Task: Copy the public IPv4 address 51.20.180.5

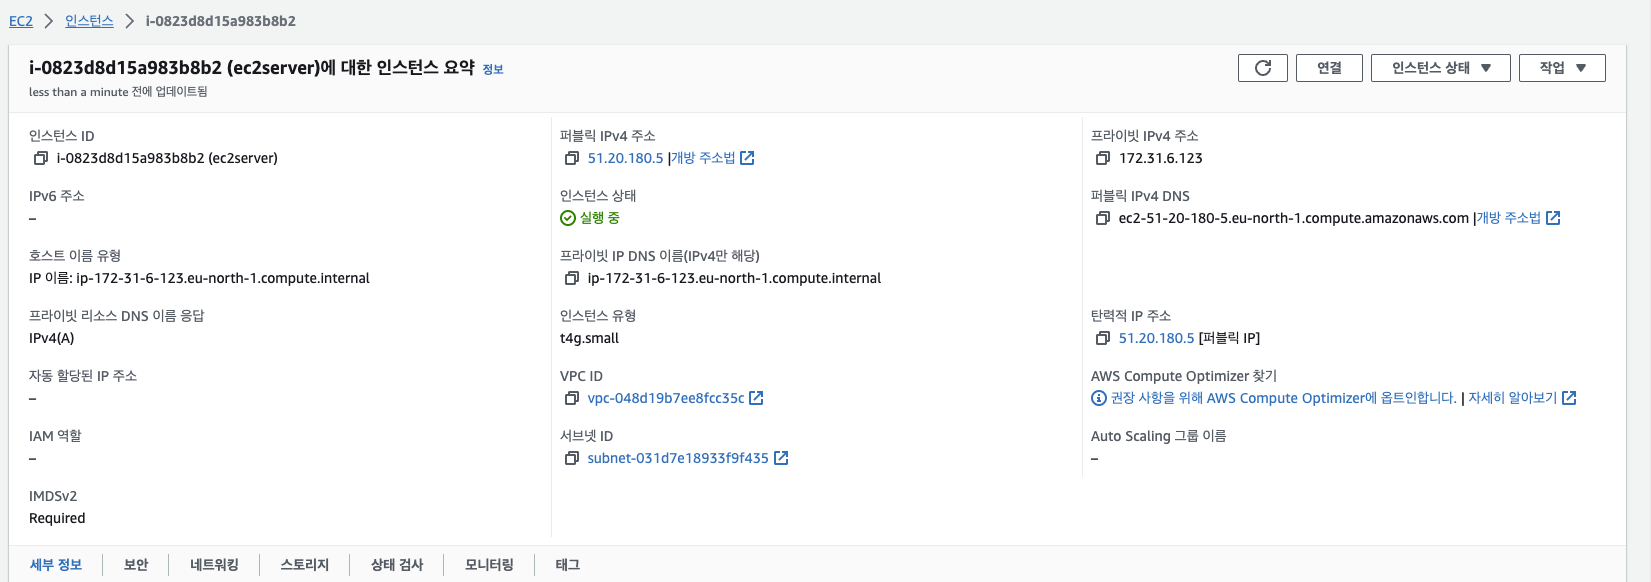Action: pos(572,158)
